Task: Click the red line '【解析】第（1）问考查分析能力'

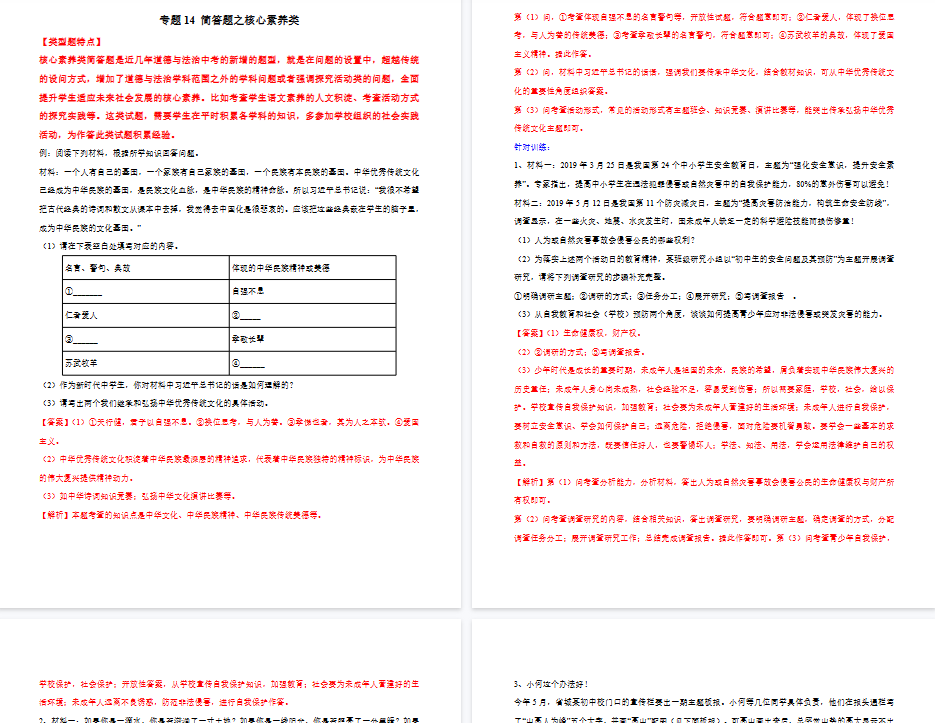Action: click(x=704, y=482)
